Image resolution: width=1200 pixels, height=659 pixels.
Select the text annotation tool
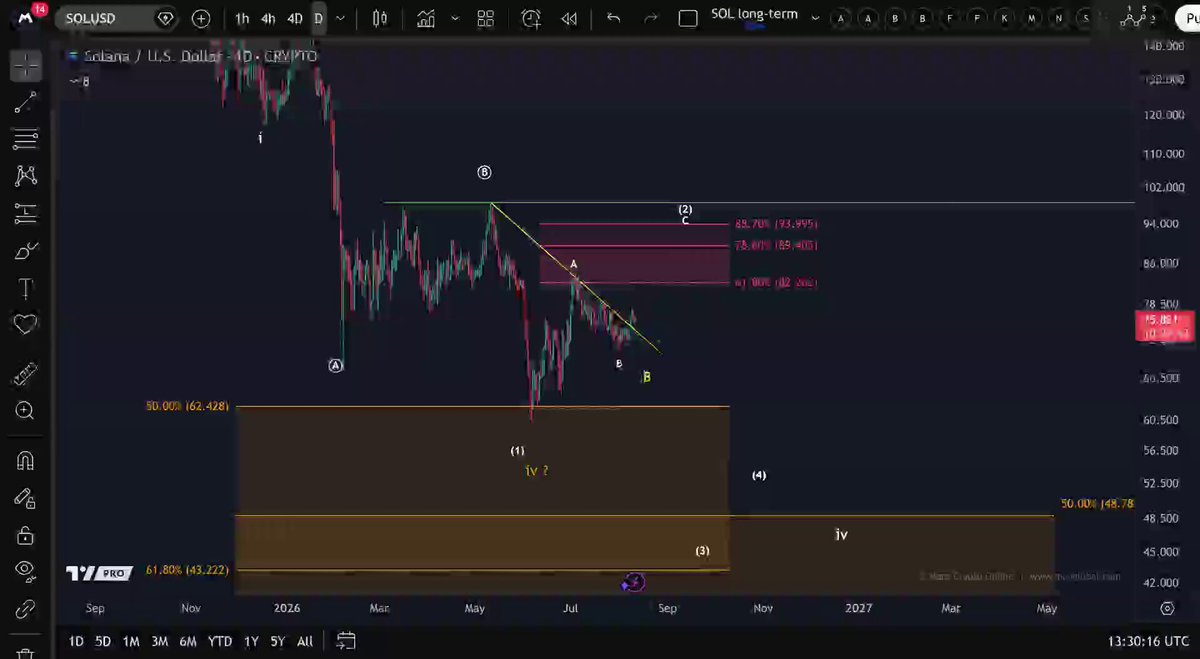coord(26,288)
